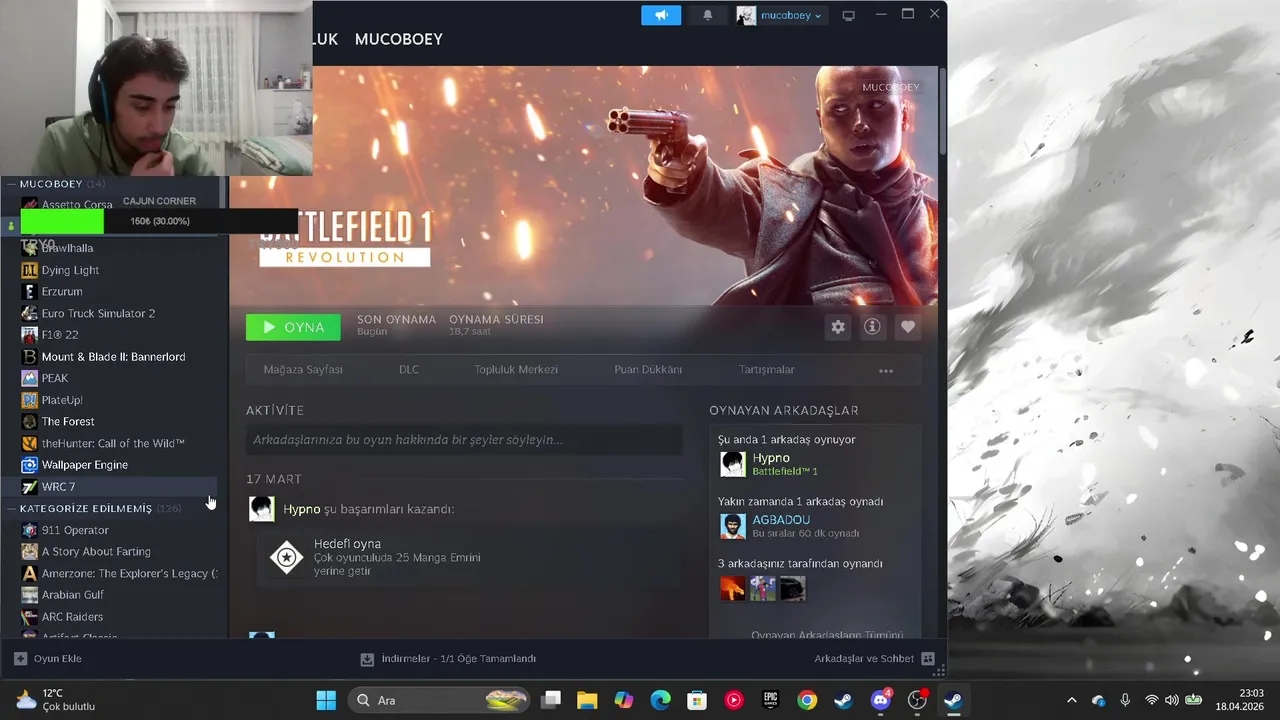Open the MUCOBOEY top navigation tab
Screen dimensions: 1280x720
(x=398, y=39)
